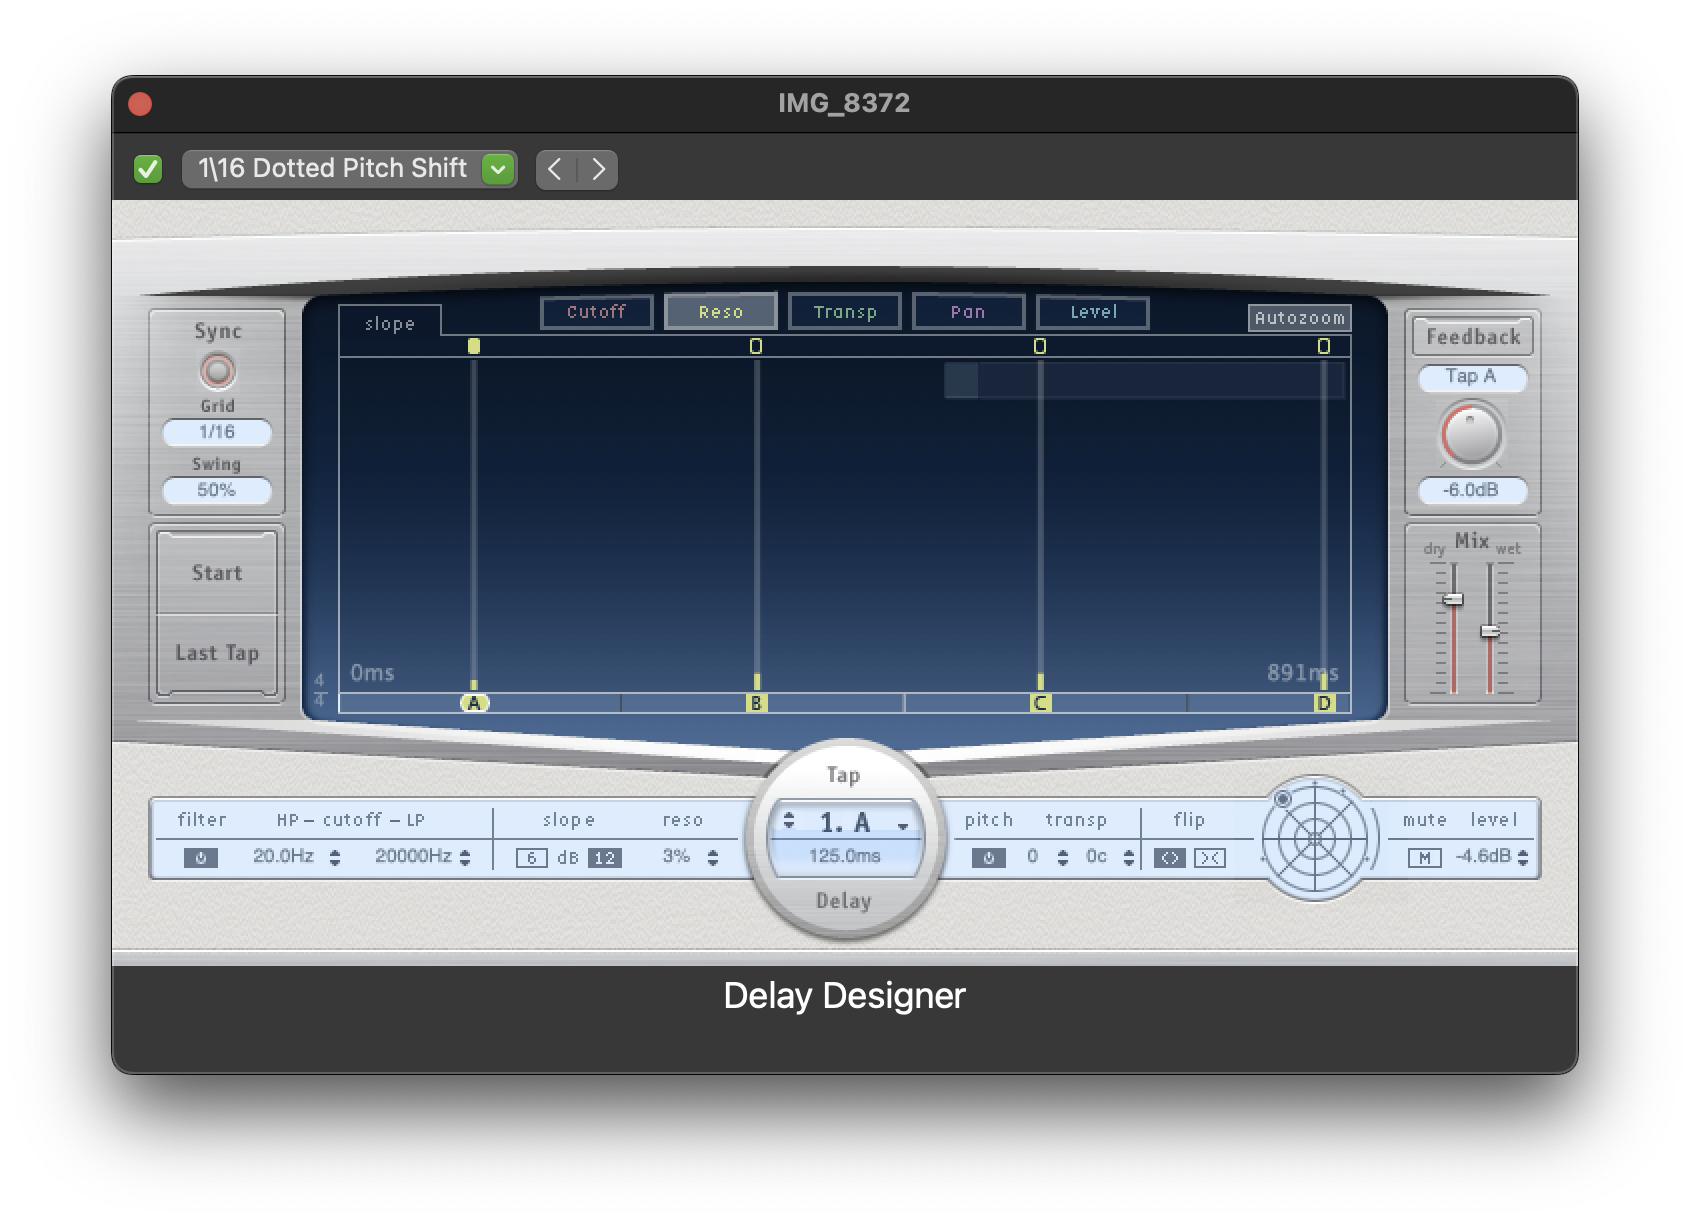This screenshot has width=1690, height=1222.
Task: Click the M mute button for the tap
Action: pos(1424,858)
